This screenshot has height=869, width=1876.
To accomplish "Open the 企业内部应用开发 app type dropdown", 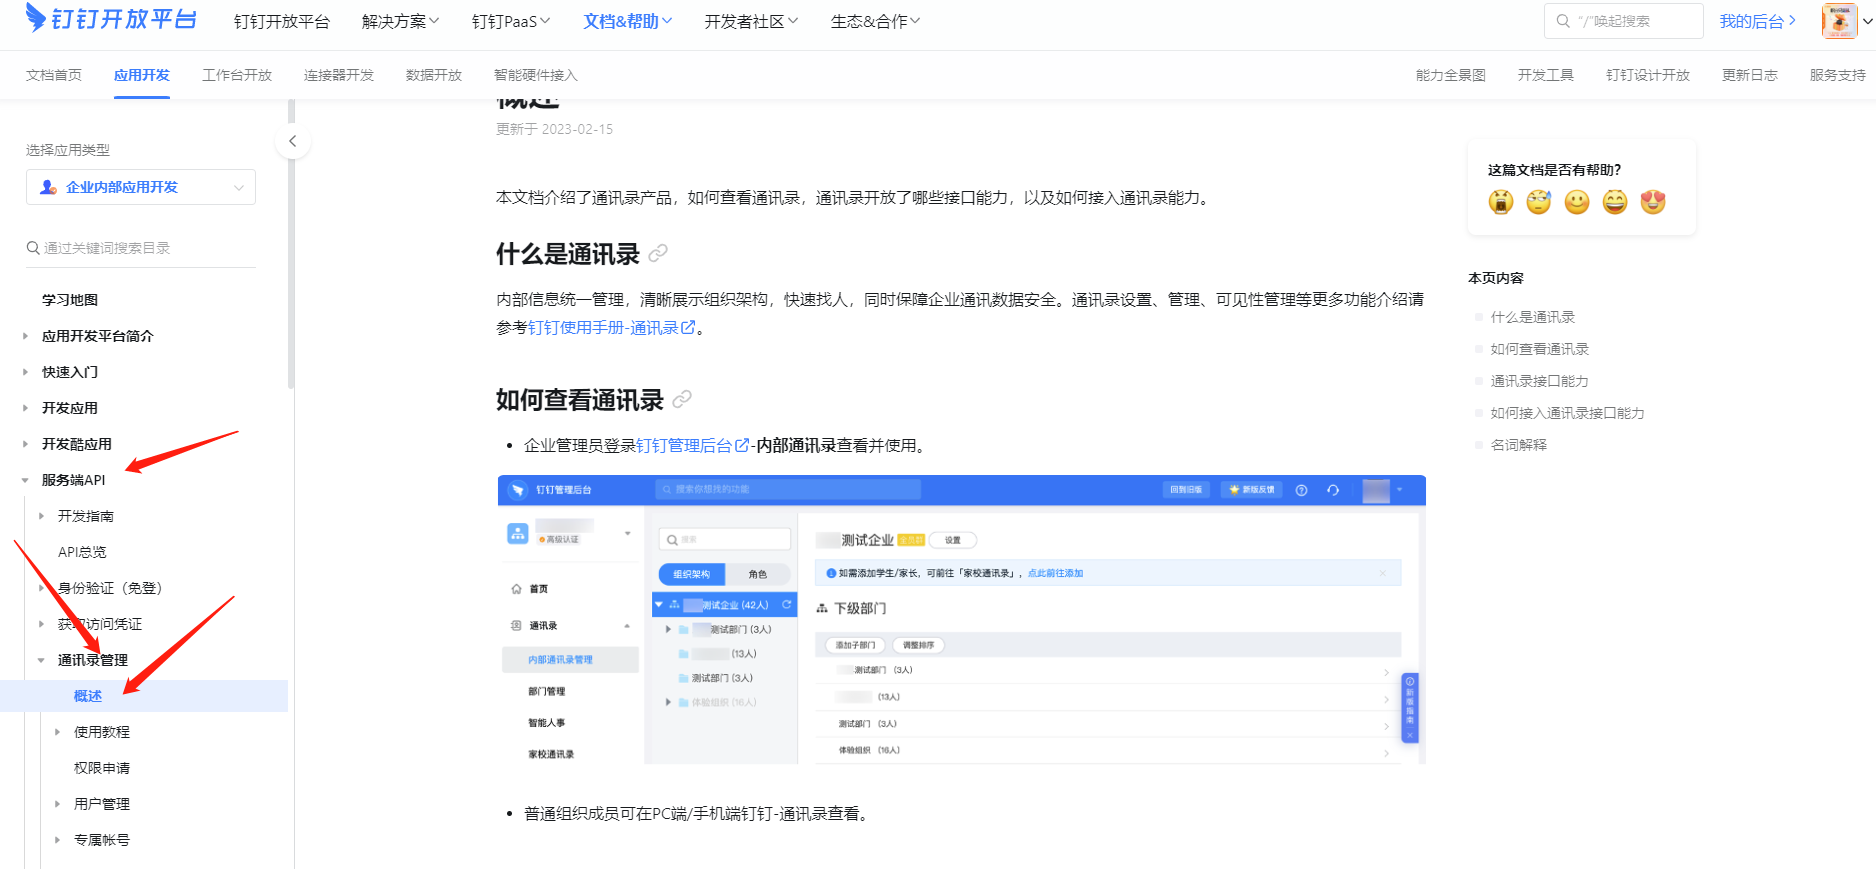I will [141, 187].
